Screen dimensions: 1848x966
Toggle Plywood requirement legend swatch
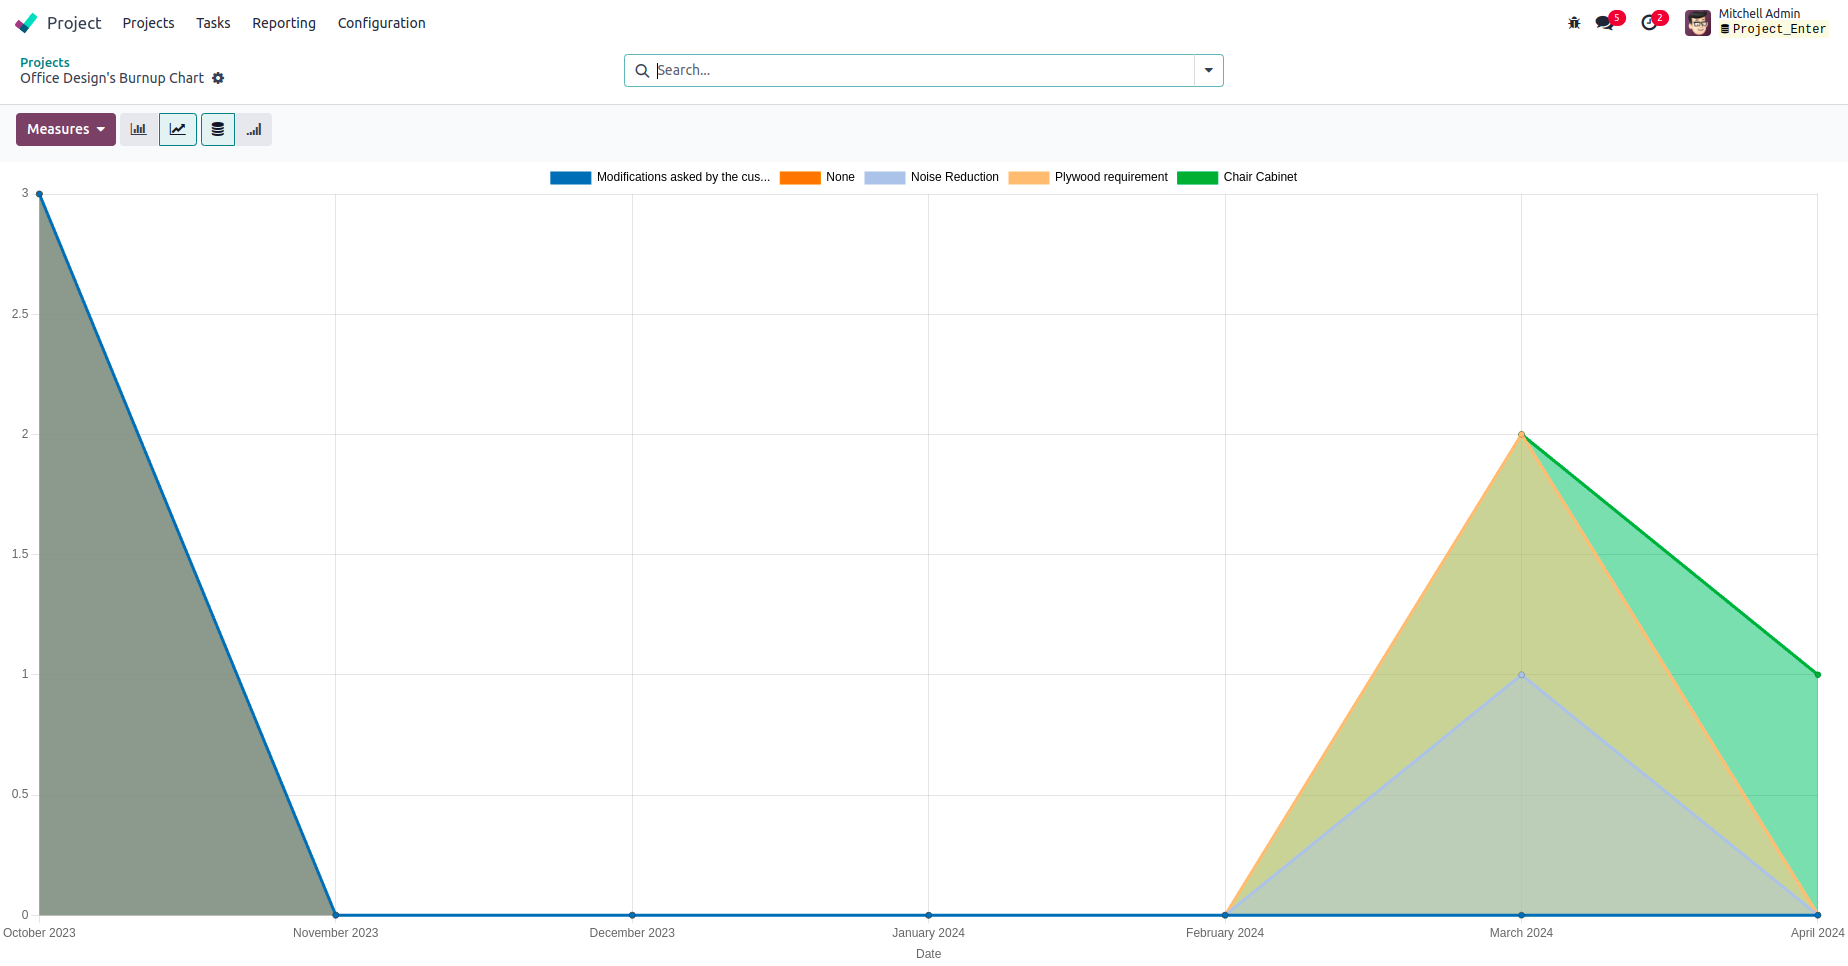(1029, 178)
